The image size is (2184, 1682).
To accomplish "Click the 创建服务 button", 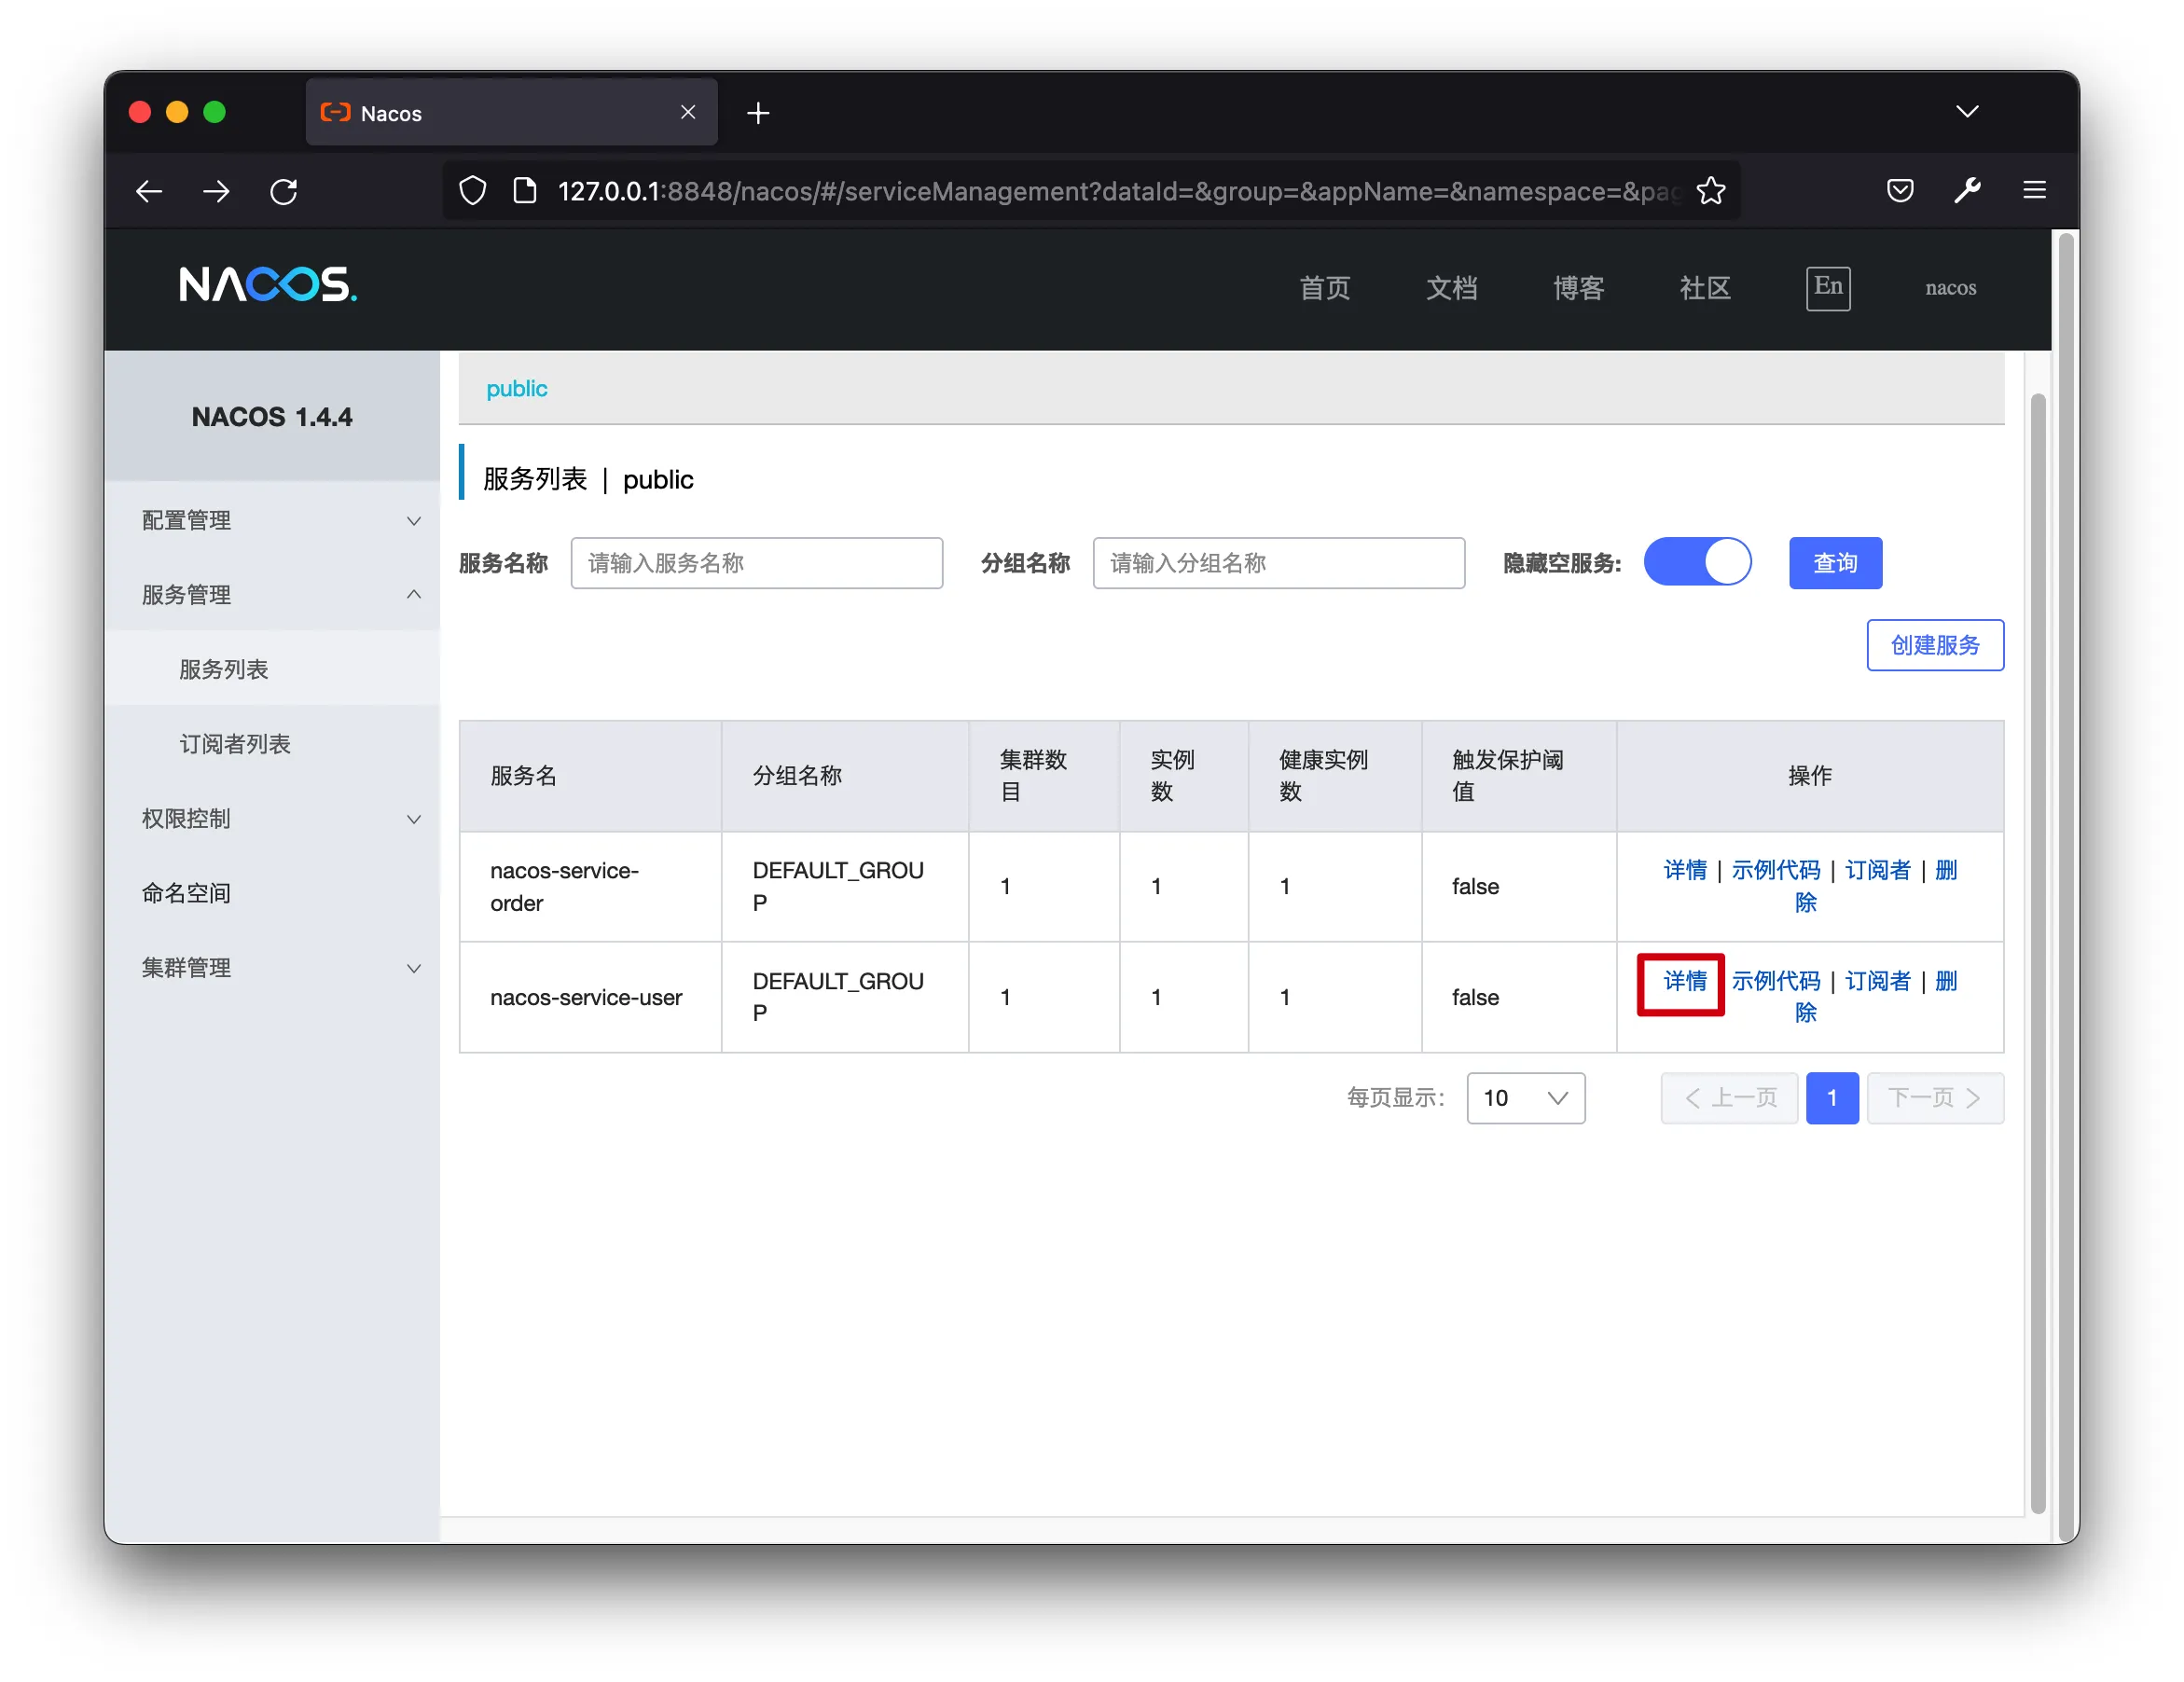I will 1934,645.
